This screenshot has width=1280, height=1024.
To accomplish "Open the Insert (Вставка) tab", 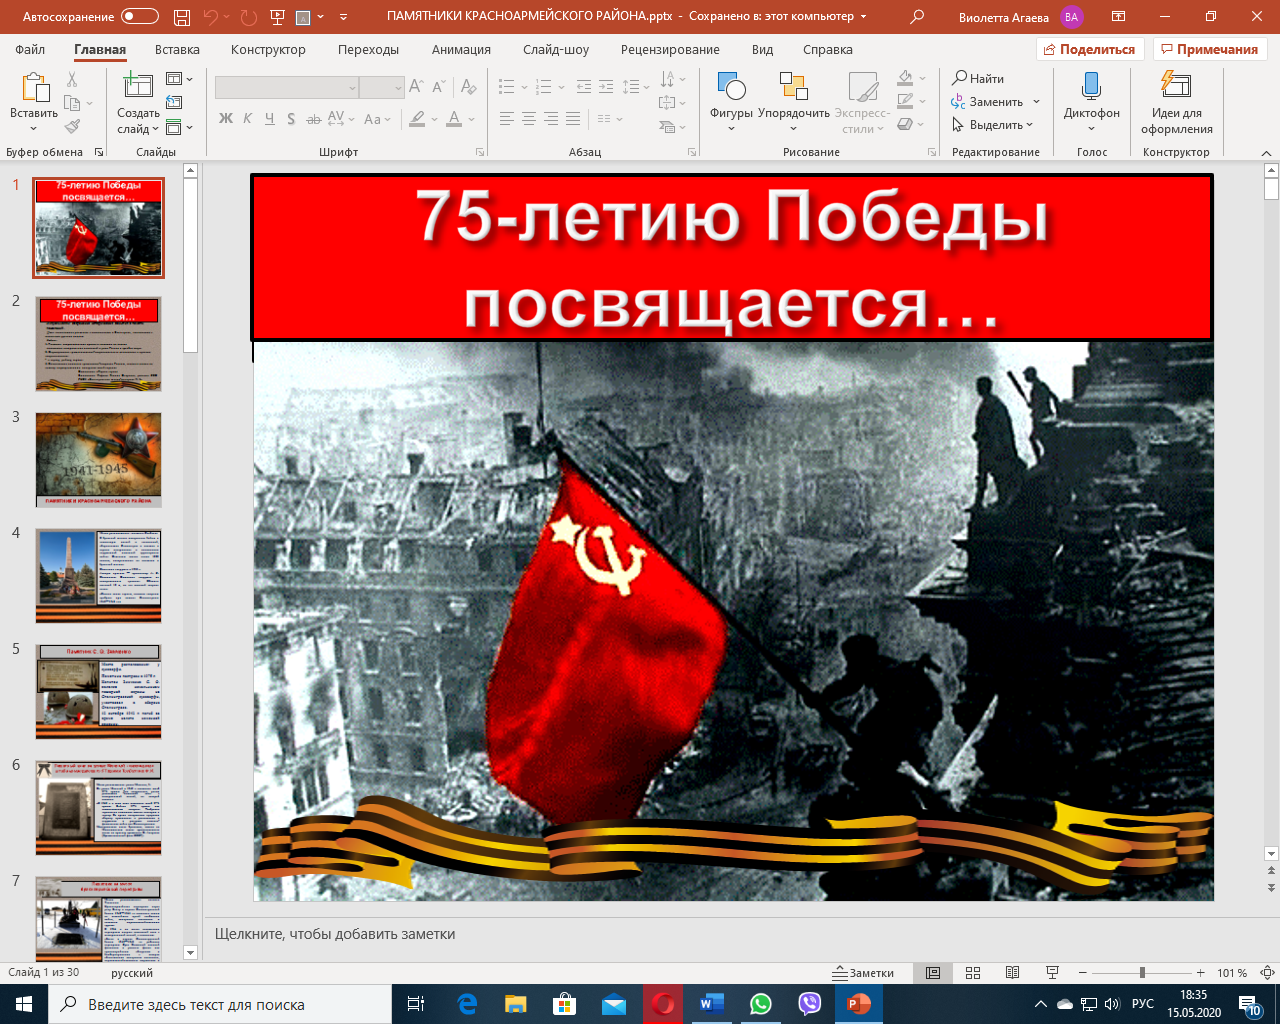I will tap(177, 49).
